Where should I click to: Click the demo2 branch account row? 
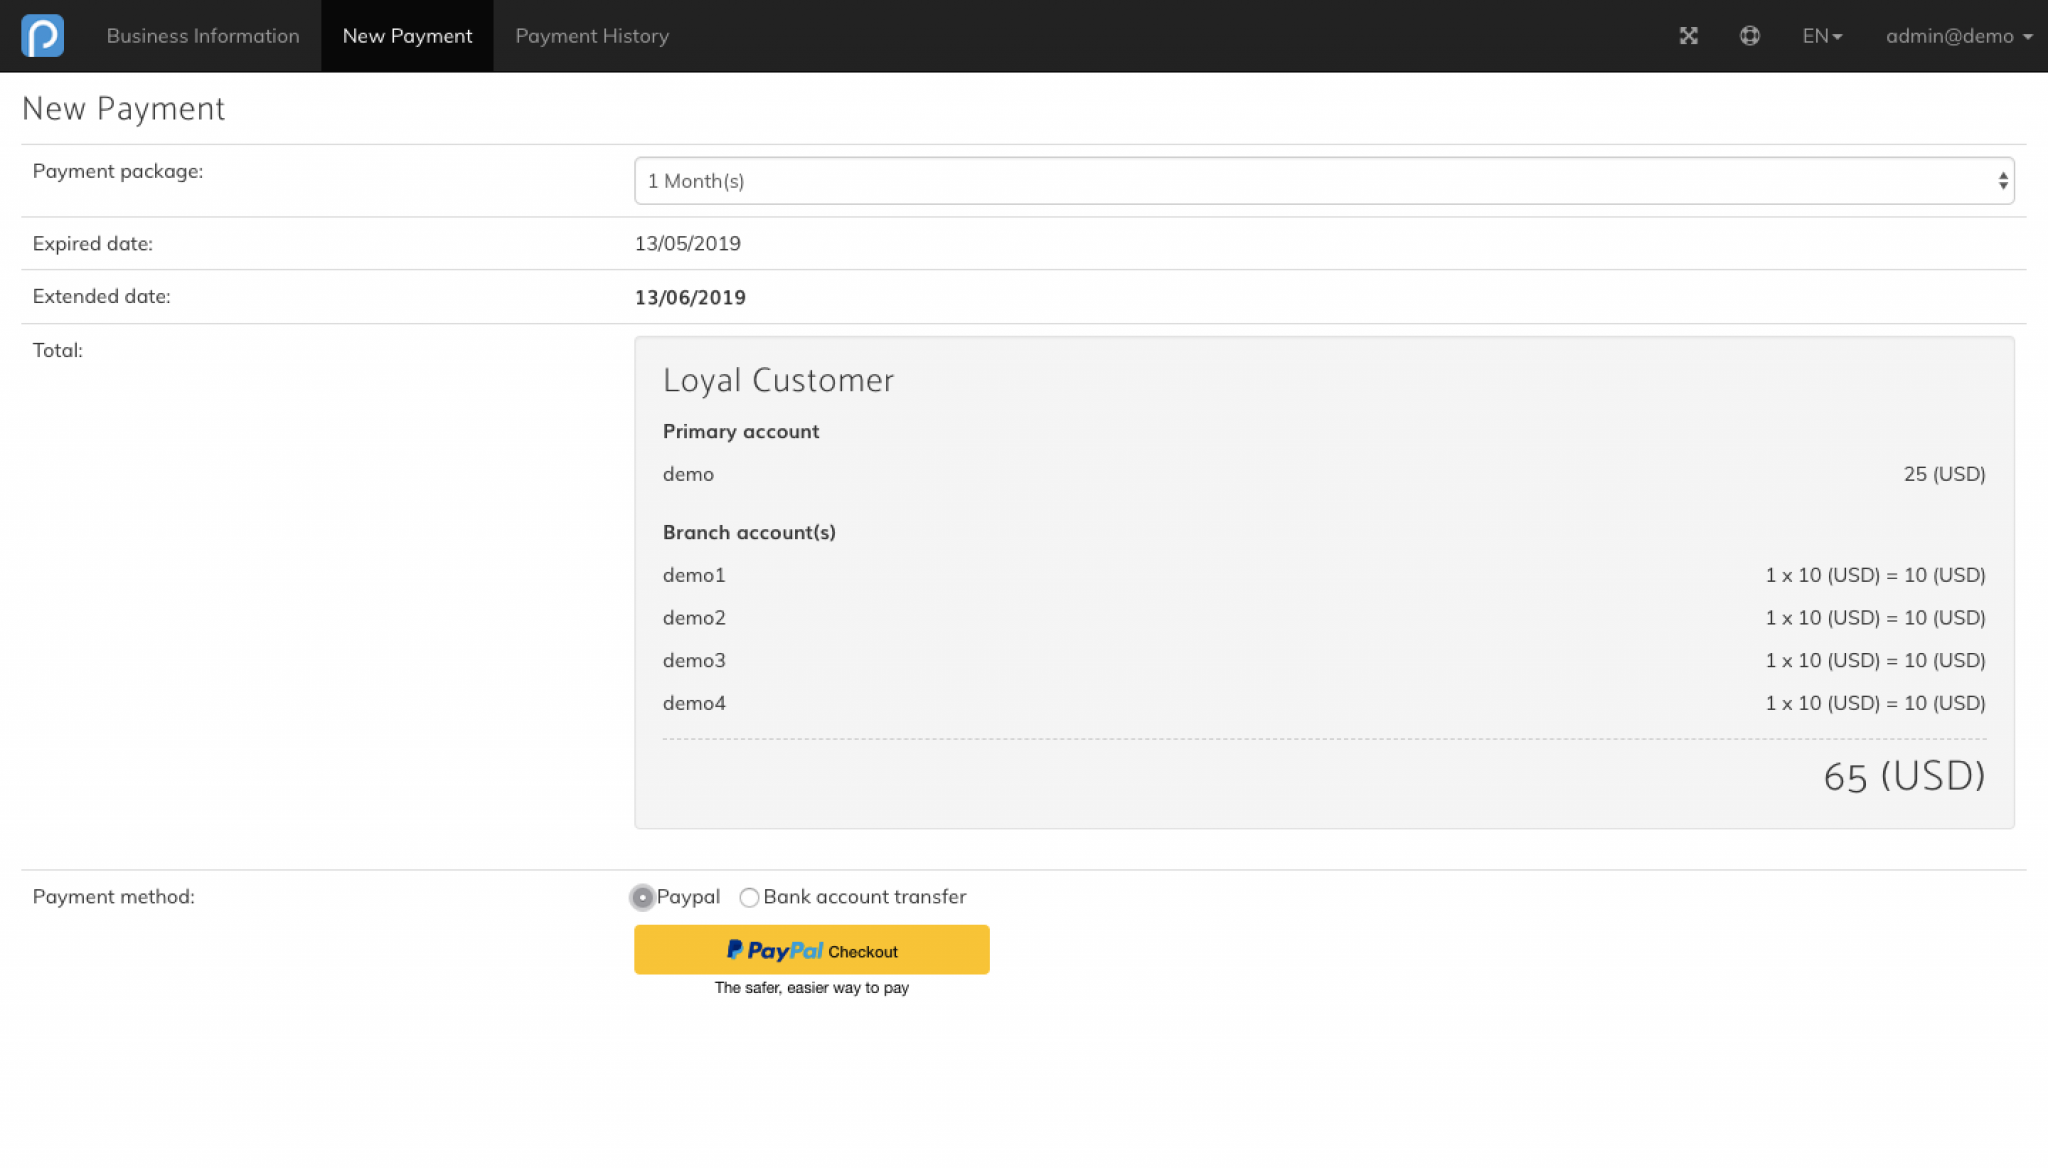click(1324, 618)
